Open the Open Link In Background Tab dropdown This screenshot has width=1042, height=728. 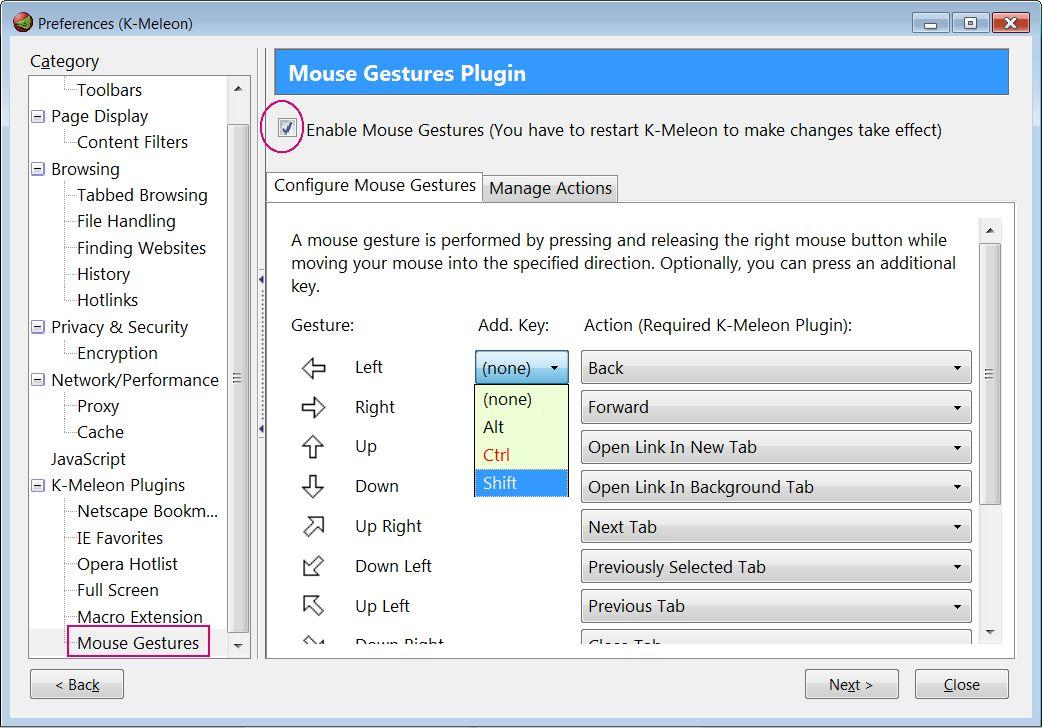point(776,487)
